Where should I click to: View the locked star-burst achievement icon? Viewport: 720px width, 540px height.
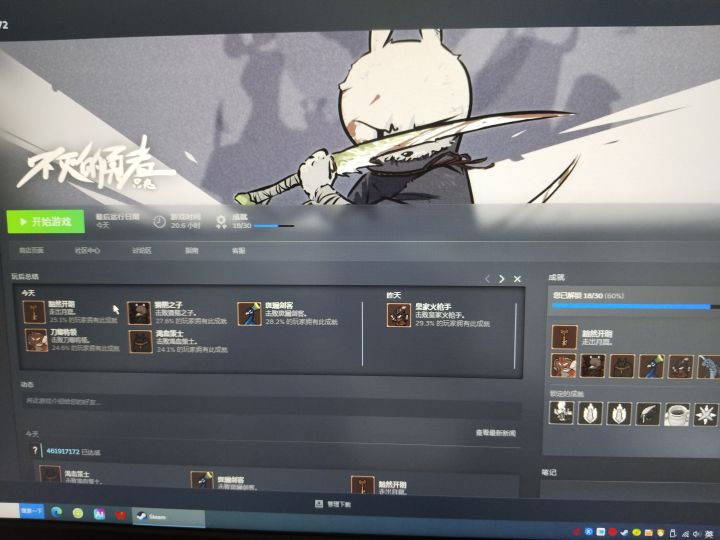tap(706, 415)
